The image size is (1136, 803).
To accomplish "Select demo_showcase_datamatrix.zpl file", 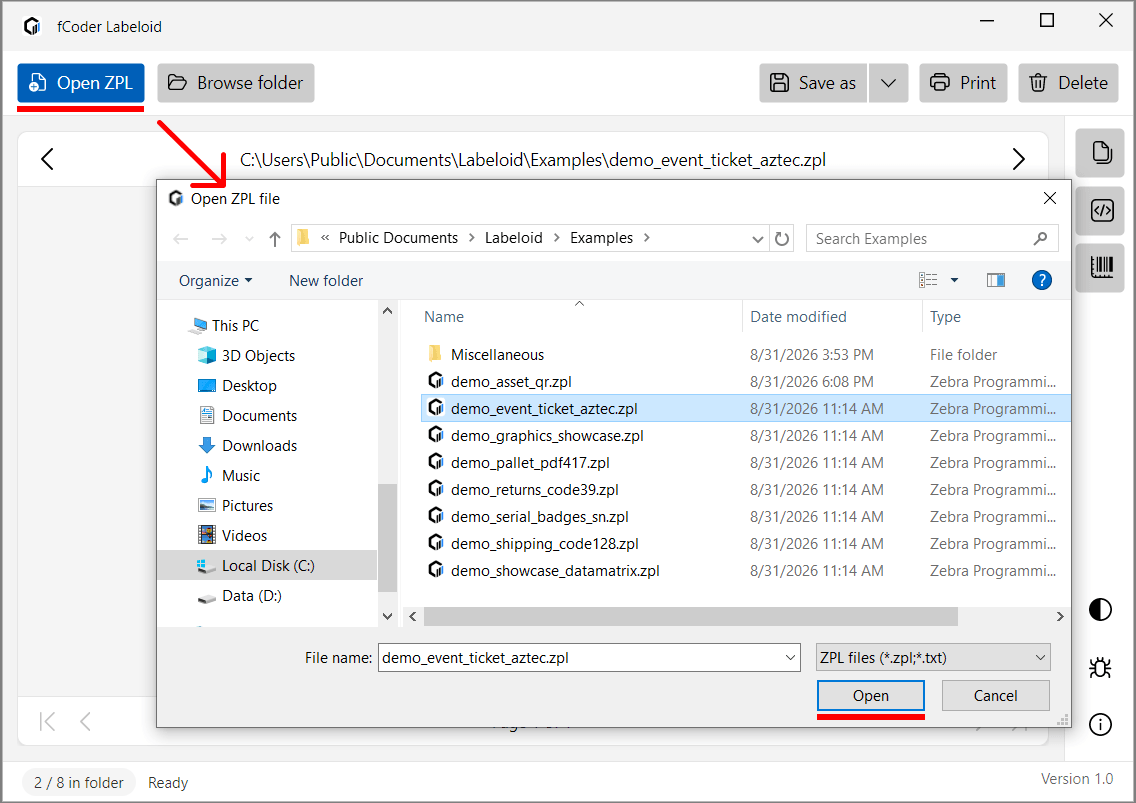I will (x=746, y=570).
